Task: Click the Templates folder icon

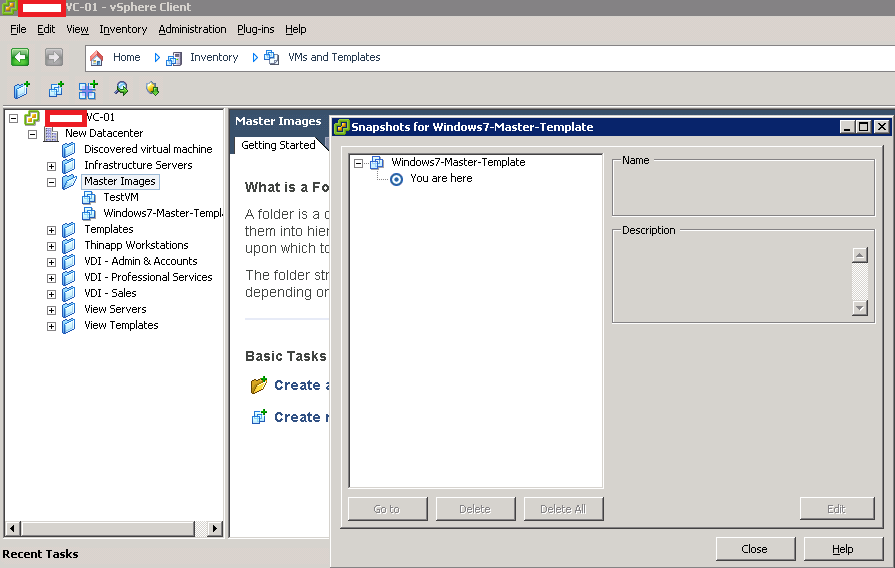Action: pos(68,229)
